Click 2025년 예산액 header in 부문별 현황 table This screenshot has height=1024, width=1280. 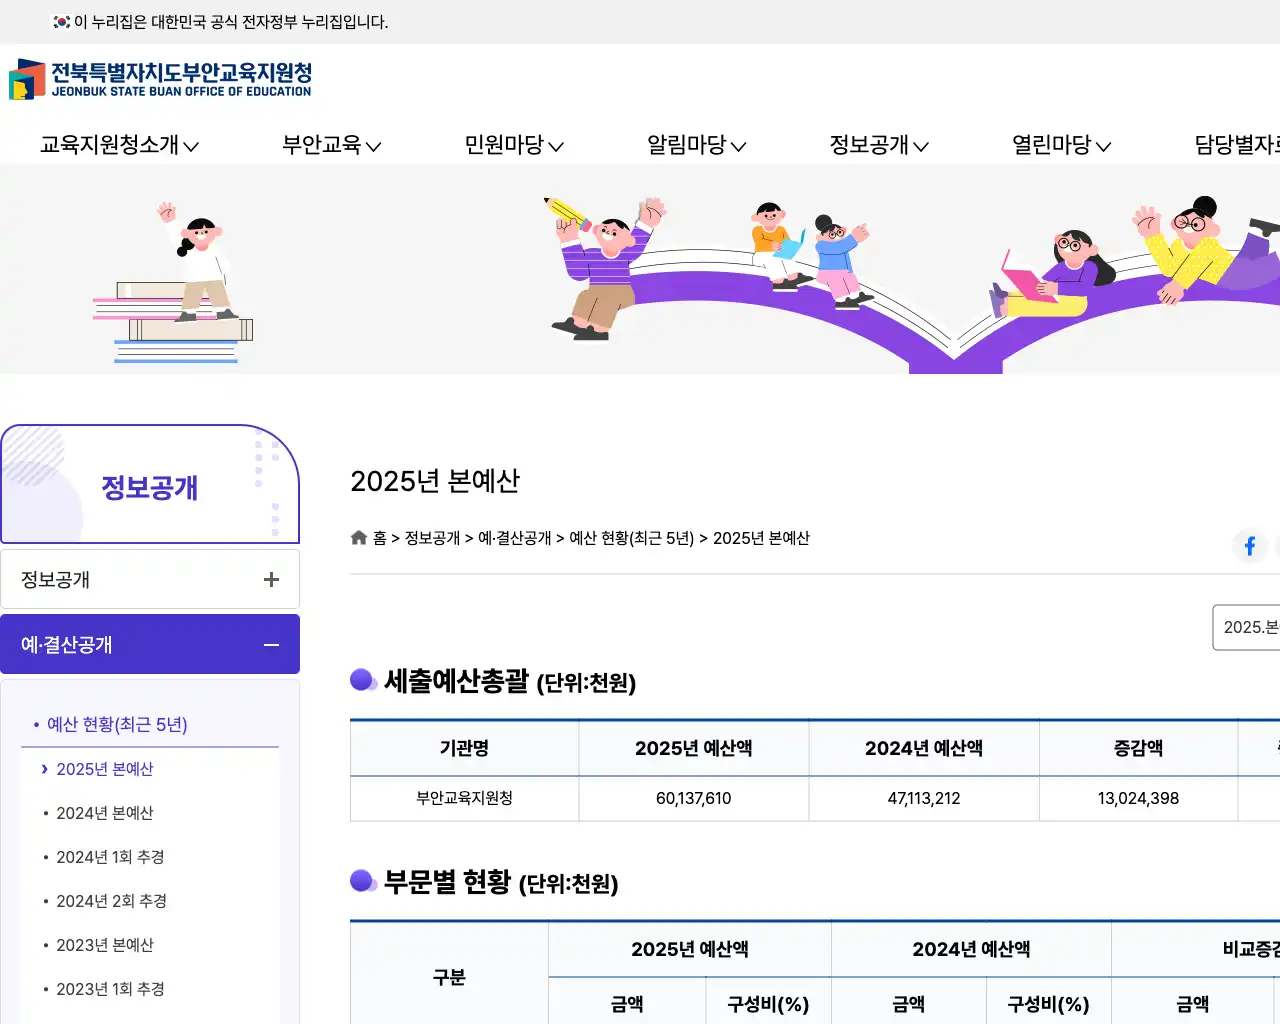point(690,949)
